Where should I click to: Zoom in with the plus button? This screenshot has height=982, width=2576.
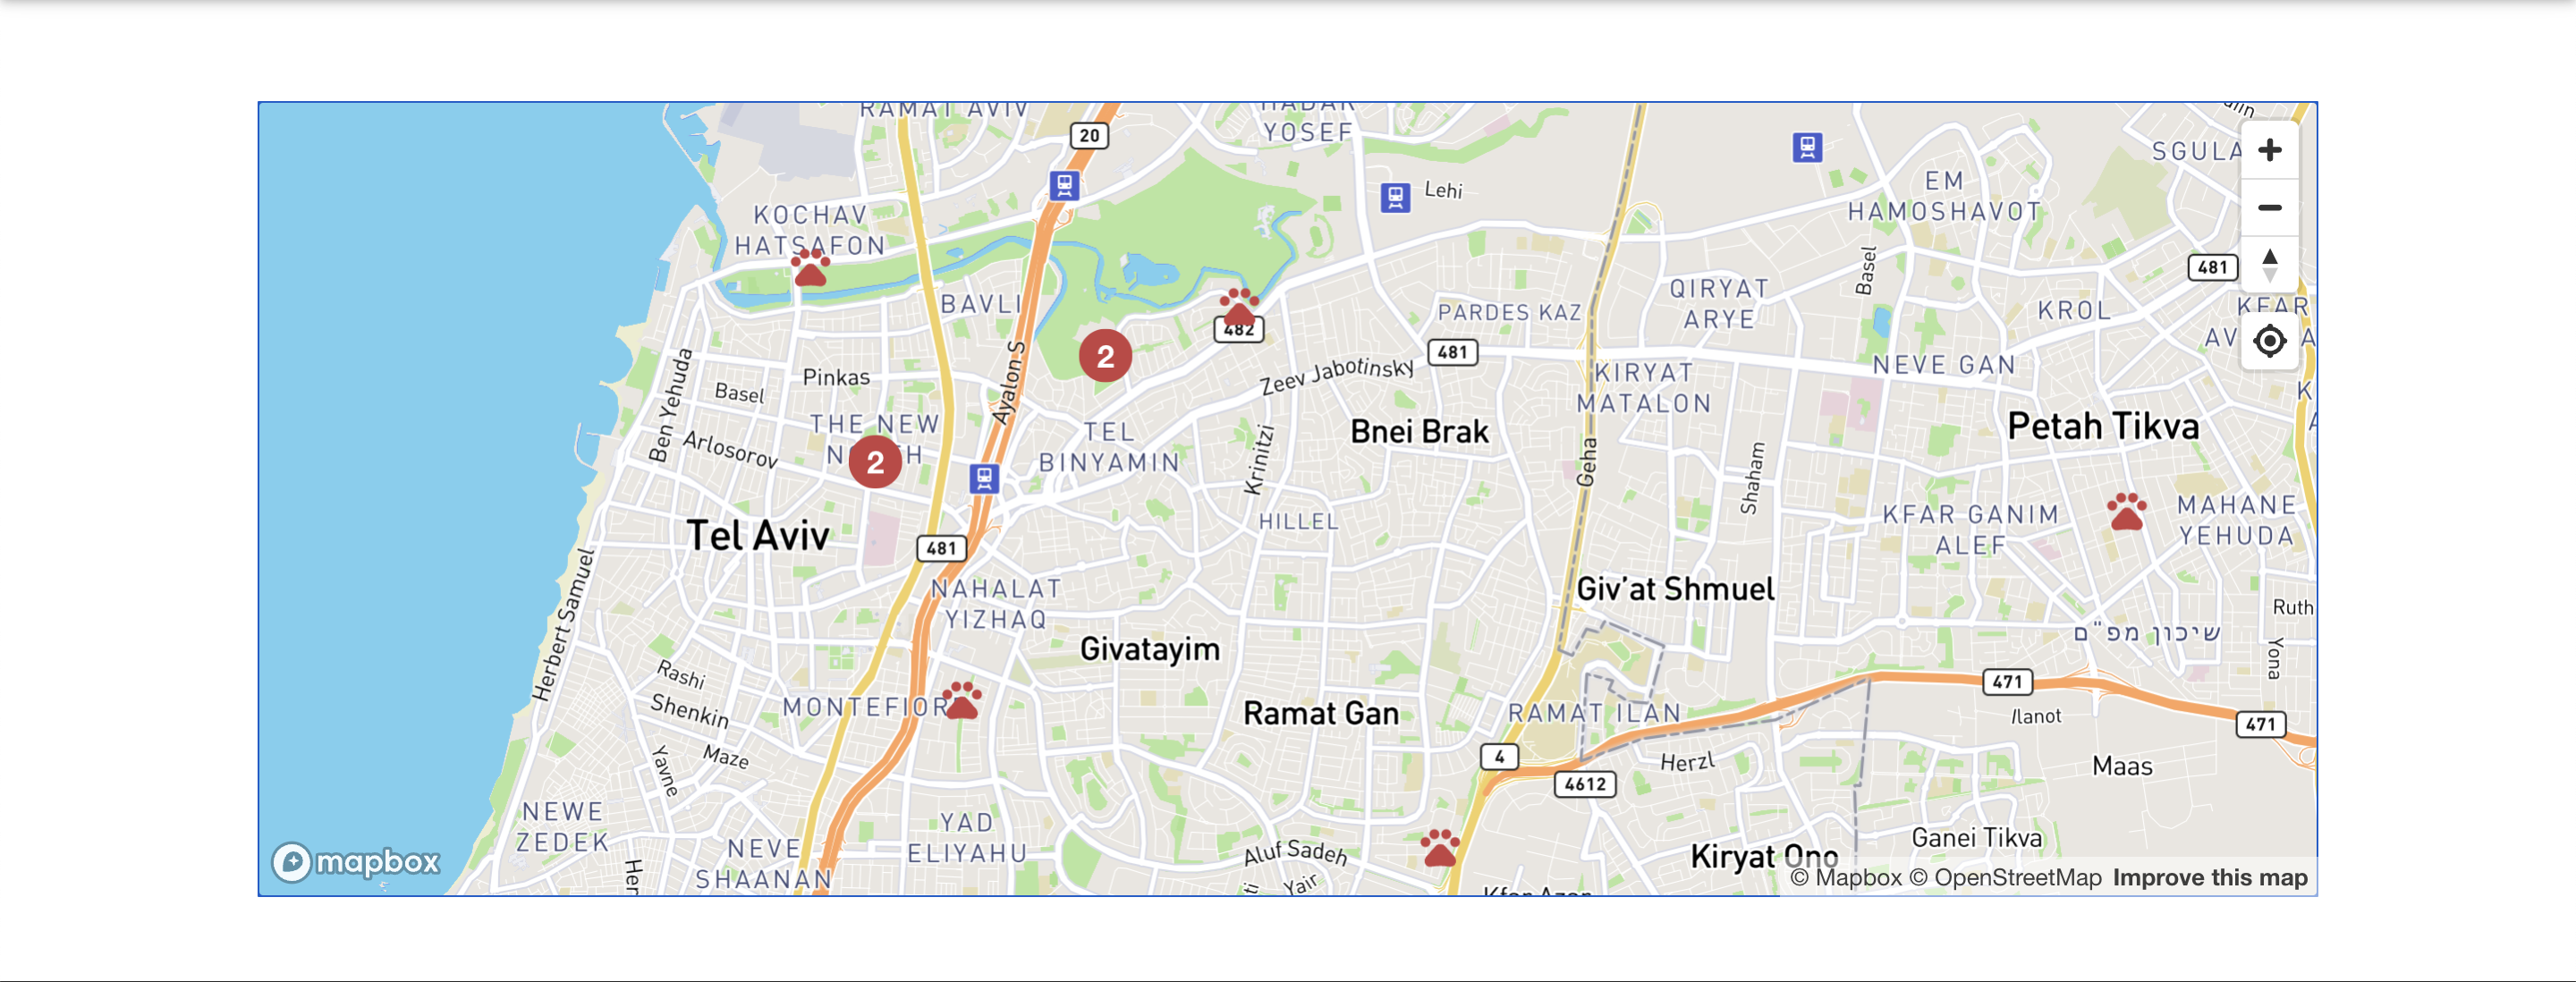pos(2269,150)
